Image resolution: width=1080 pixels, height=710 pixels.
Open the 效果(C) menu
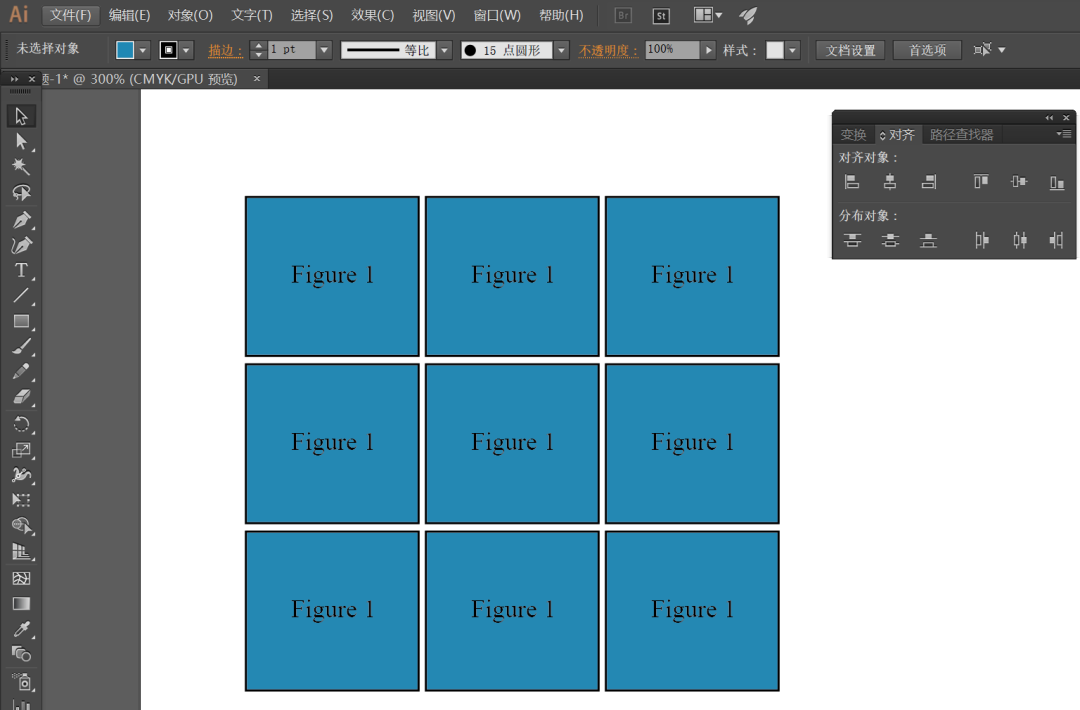[x=373, y=15]
